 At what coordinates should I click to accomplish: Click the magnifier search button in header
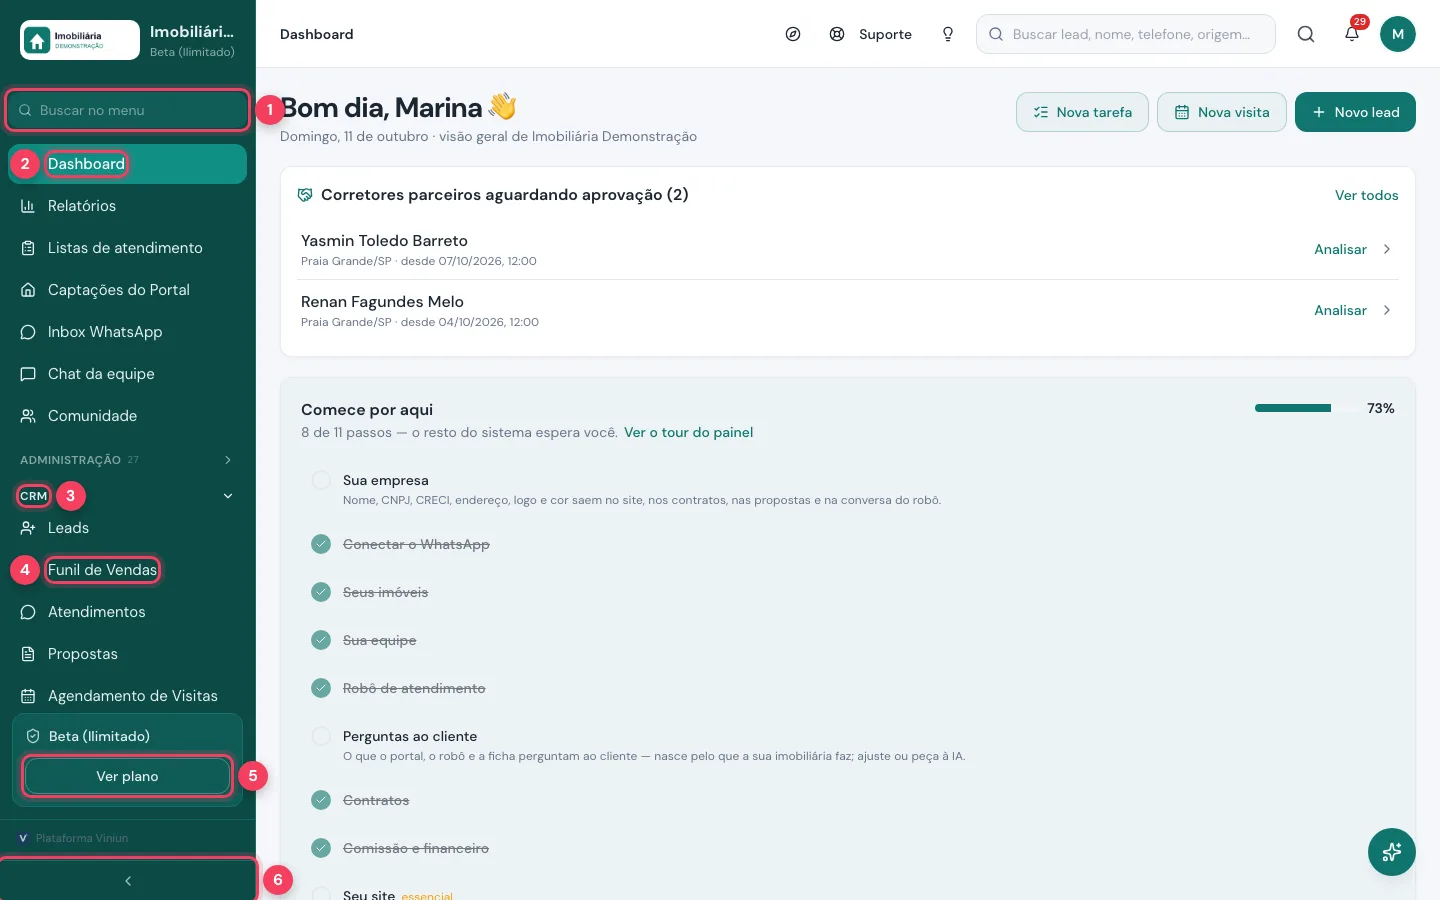click(x=1306, y=34)
